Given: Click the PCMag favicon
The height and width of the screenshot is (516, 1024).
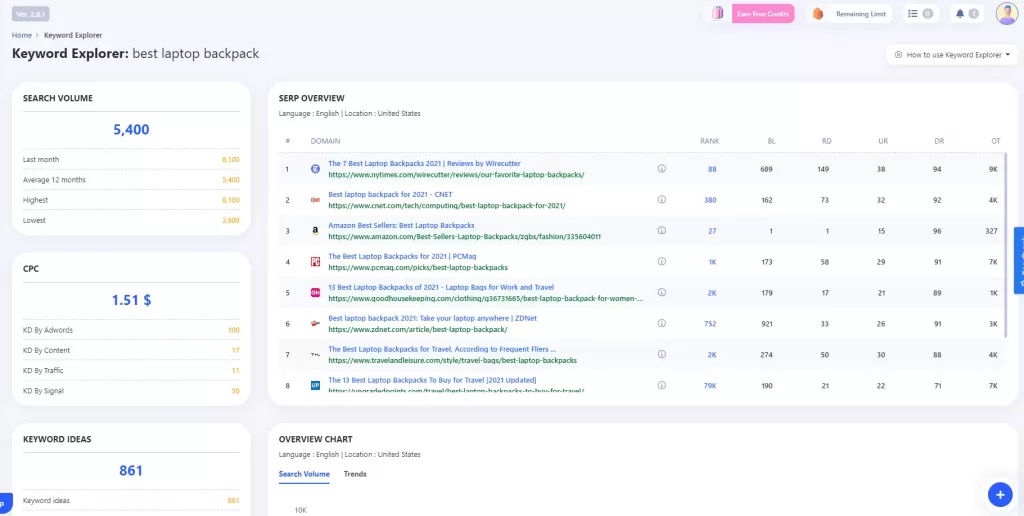Looking at the screenshot, I should 315,262.
